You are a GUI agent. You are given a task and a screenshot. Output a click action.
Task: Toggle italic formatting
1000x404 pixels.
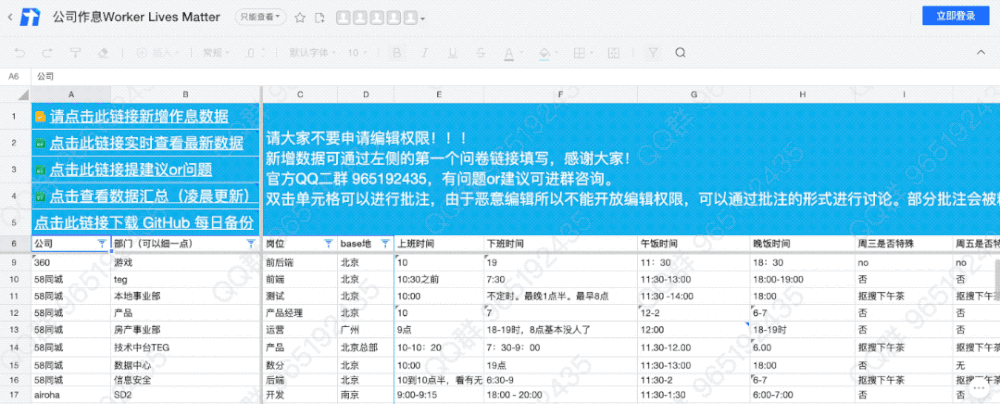tap(425, 52)
